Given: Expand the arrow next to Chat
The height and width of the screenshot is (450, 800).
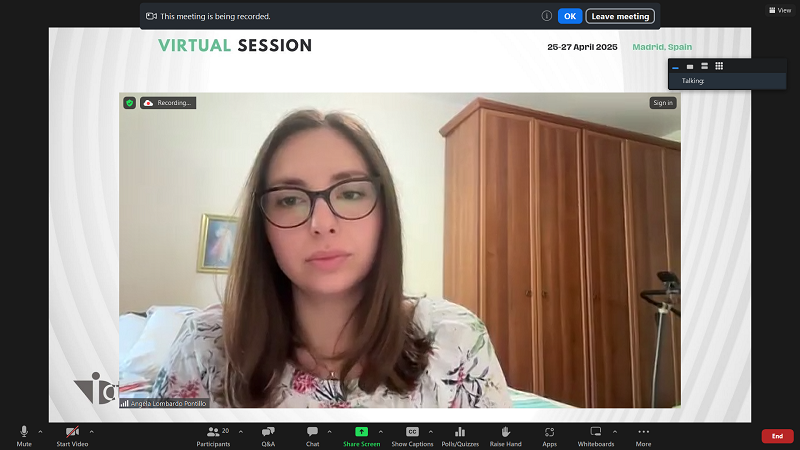Looking at the screenshot, I should tap(329, 431).
